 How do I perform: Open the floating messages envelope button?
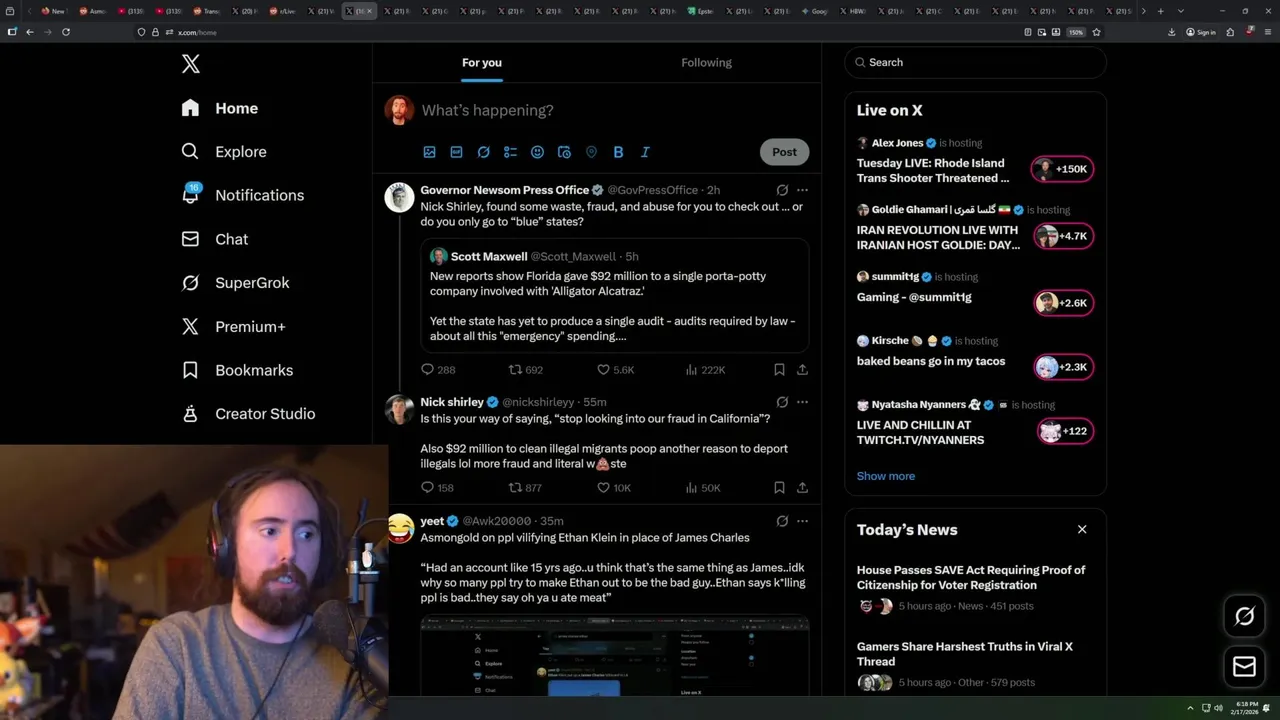(x=1245, y=667)
